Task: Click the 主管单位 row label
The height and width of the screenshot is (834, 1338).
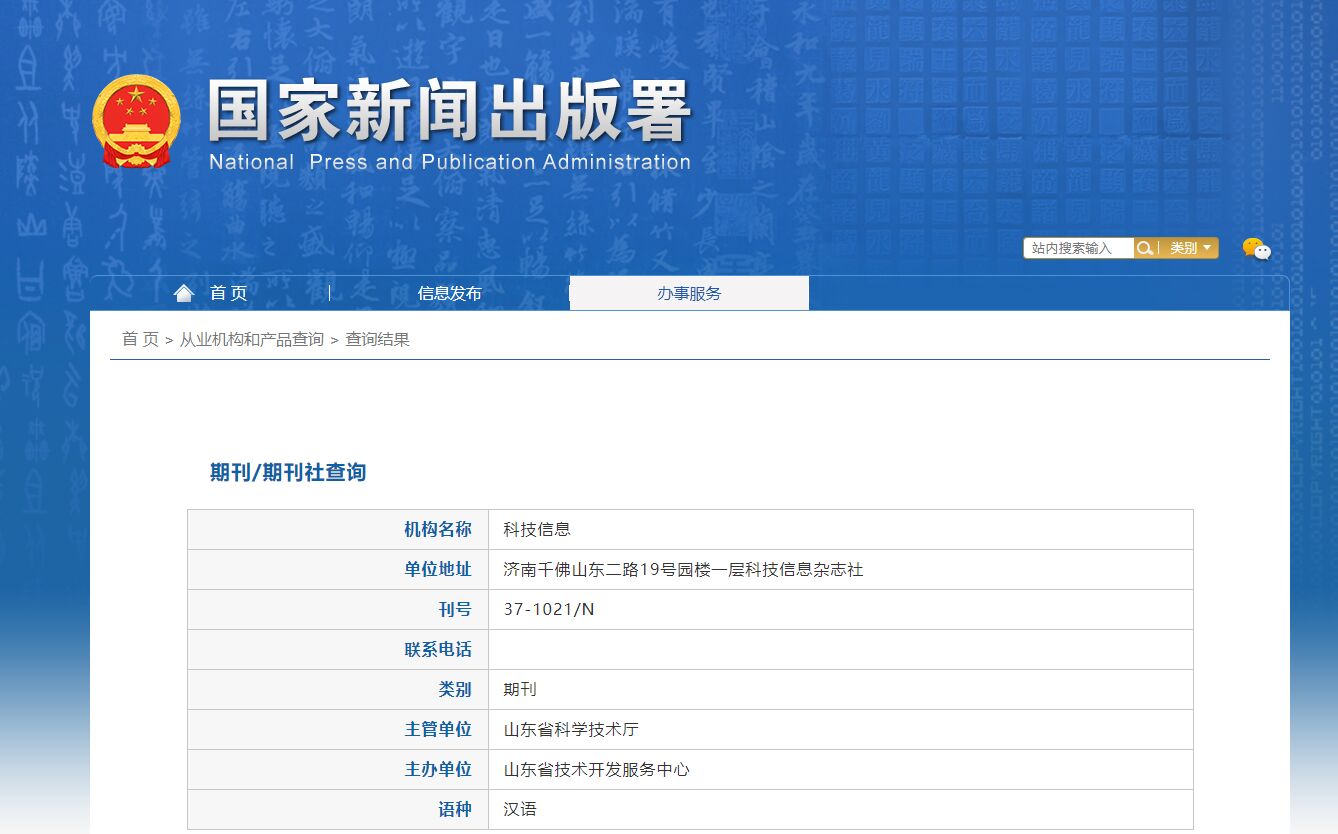Action: click(438, 729)
